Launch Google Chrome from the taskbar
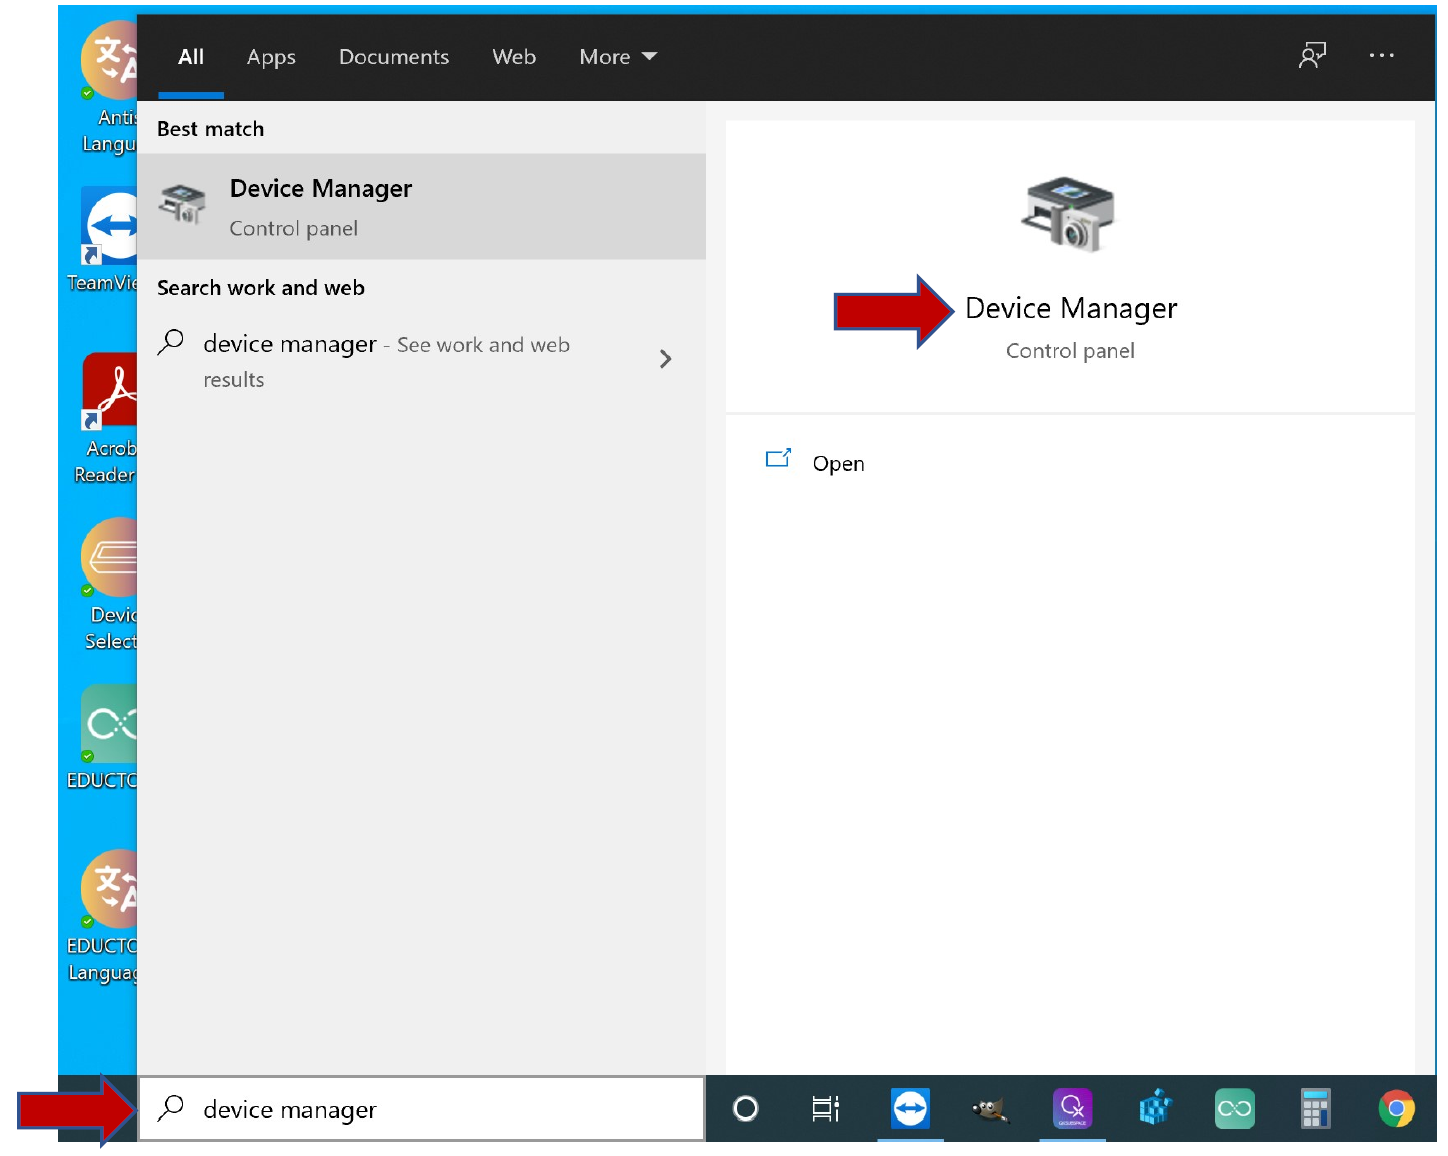The width and height of the screenshot is (1448, 1156). [1396, 1109]
